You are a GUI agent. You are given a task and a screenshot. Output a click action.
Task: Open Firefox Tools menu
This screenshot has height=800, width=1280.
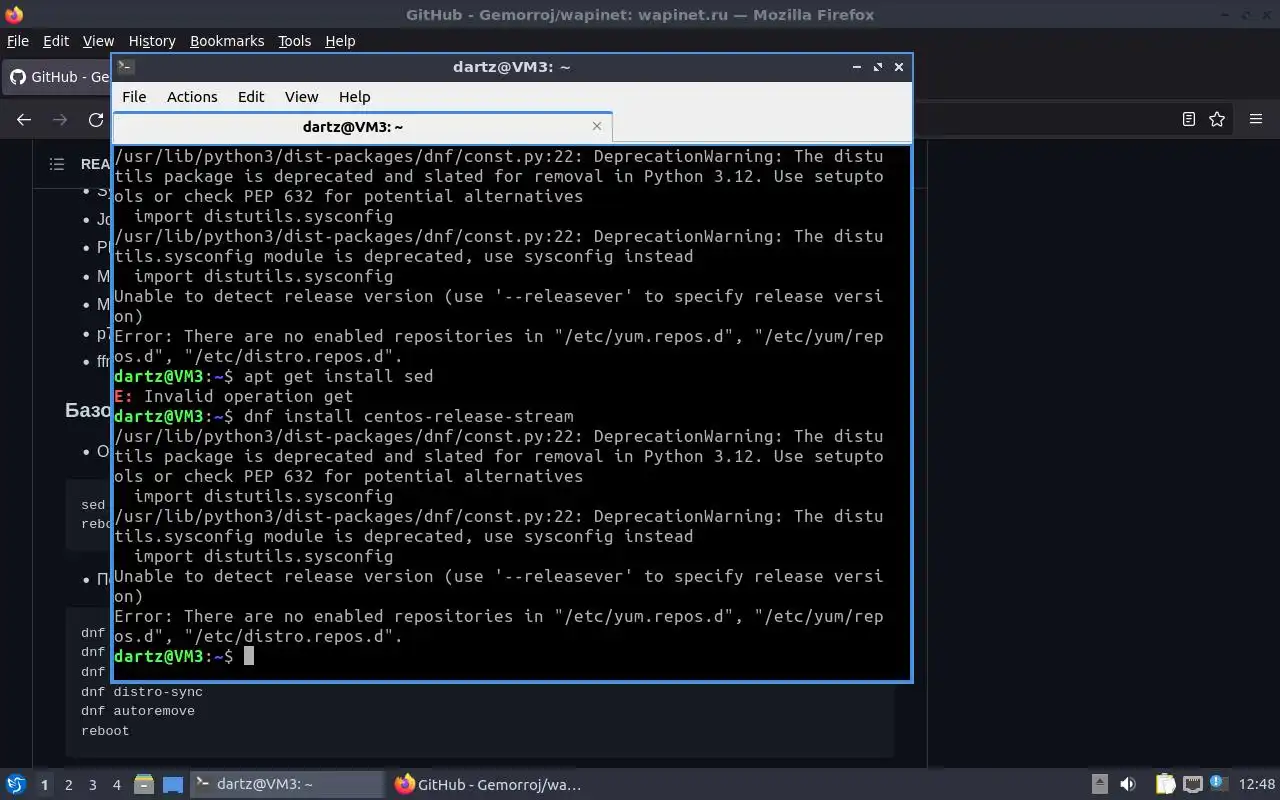tap(294, 41)
